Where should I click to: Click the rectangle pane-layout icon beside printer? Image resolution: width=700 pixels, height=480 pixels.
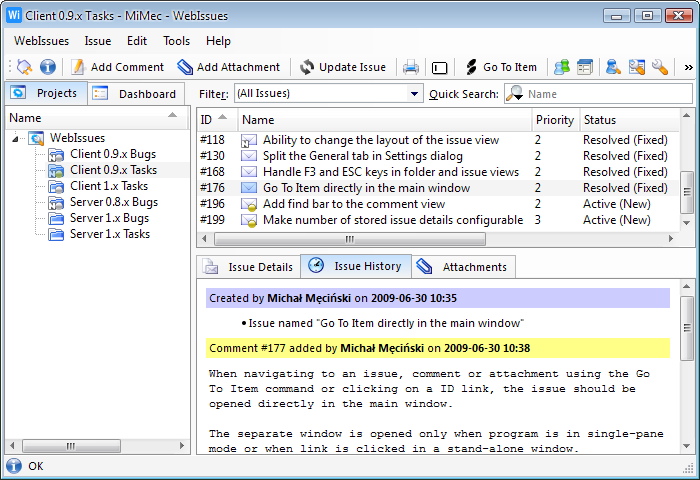pos(440,68)
